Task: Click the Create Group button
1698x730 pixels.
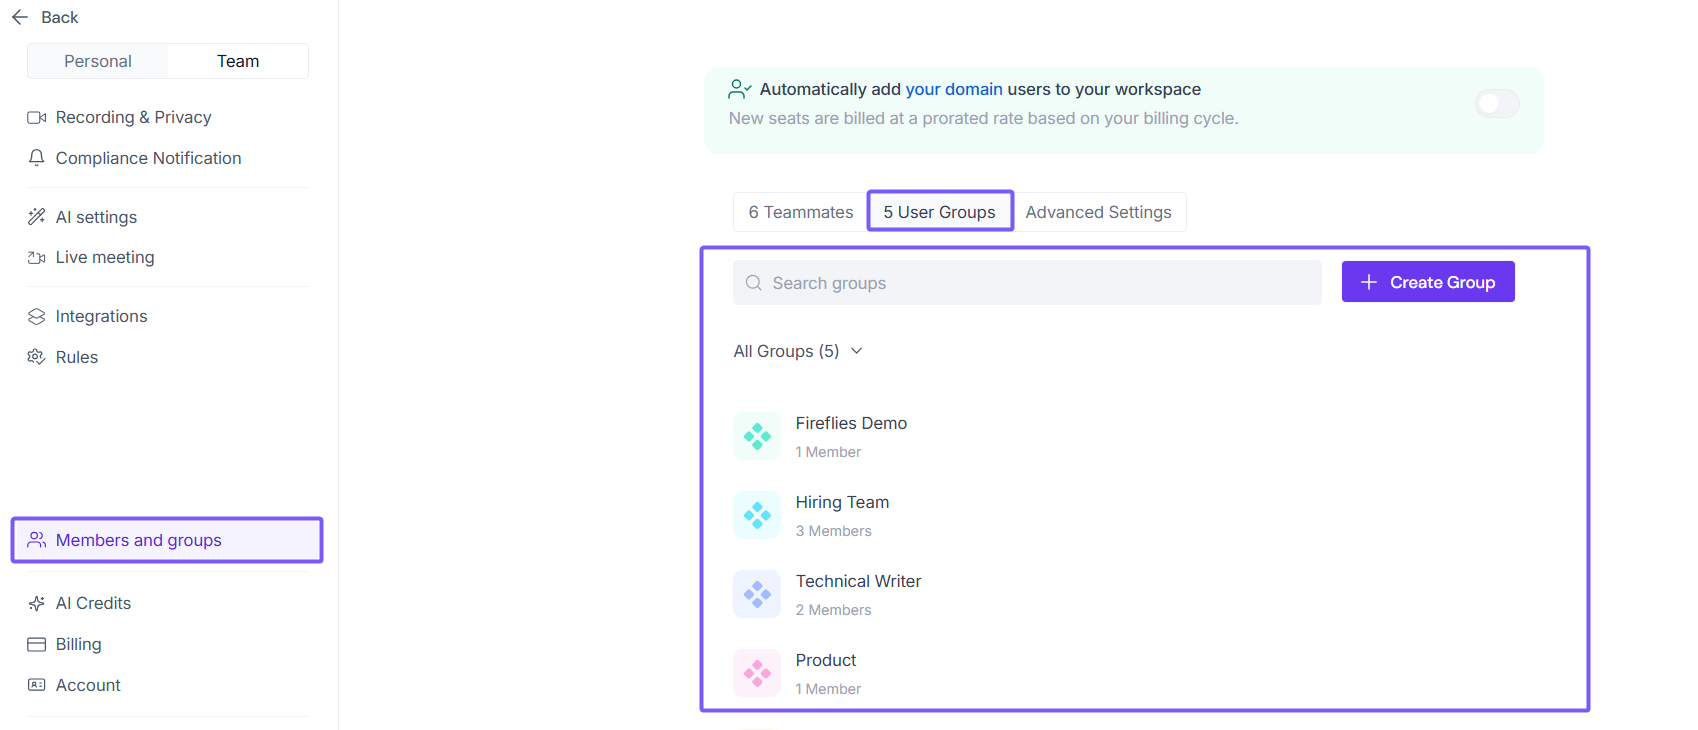Action: tap(1427, 282)
